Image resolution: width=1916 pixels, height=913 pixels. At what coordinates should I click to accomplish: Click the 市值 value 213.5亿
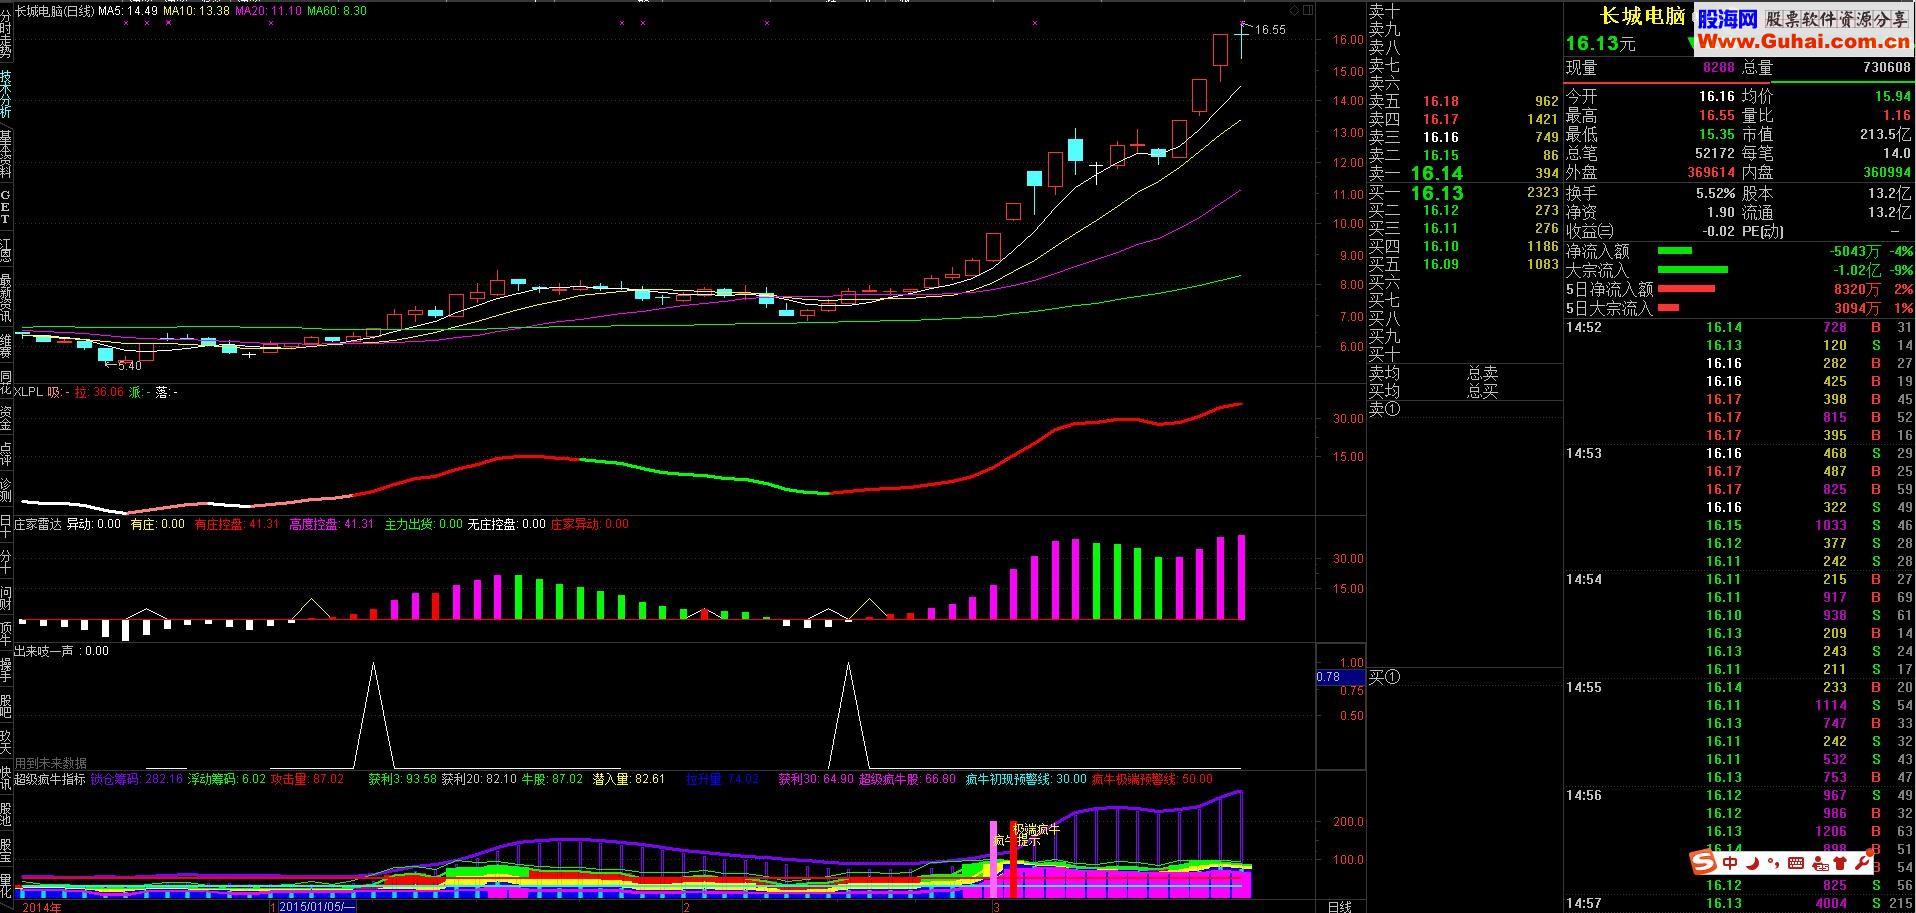pos(1886,135)
